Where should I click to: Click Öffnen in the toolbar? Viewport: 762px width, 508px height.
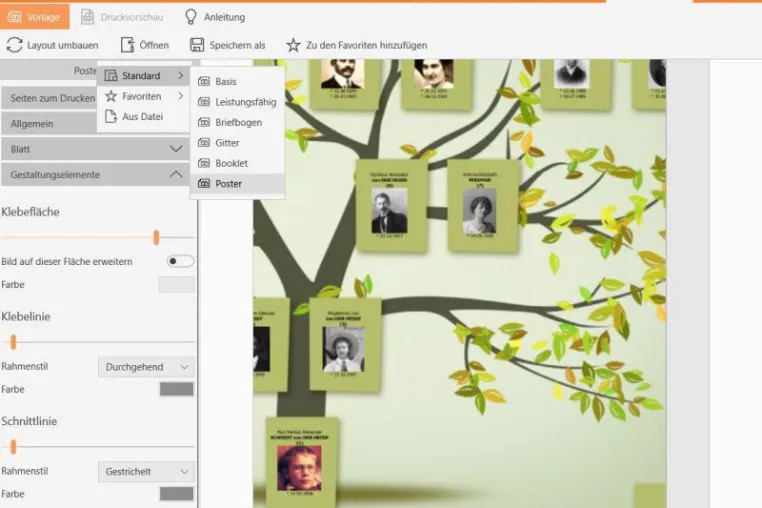coord(145,45)
